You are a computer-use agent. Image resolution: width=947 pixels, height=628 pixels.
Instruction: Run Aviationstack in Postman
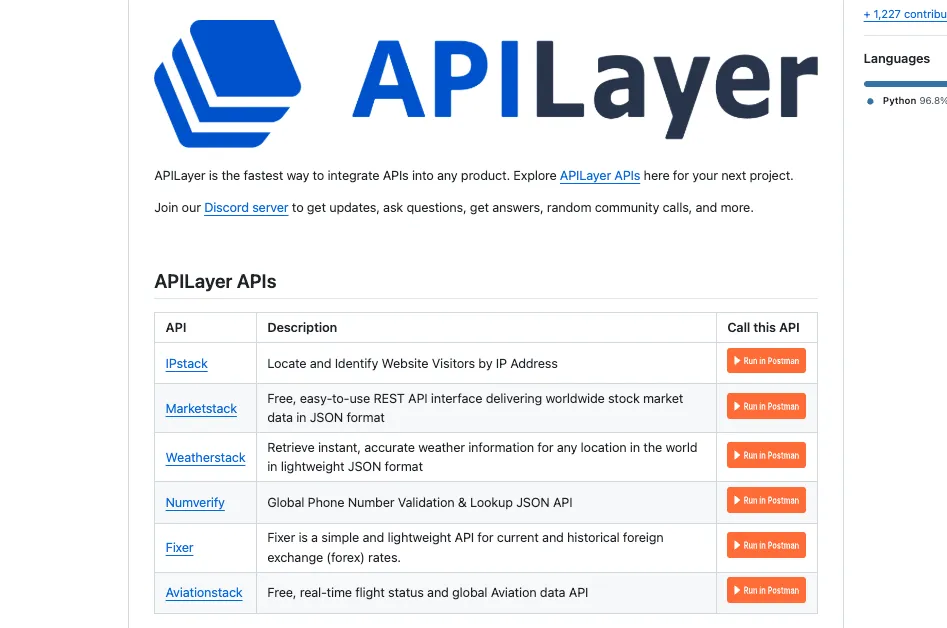click(x=766, y=591)
